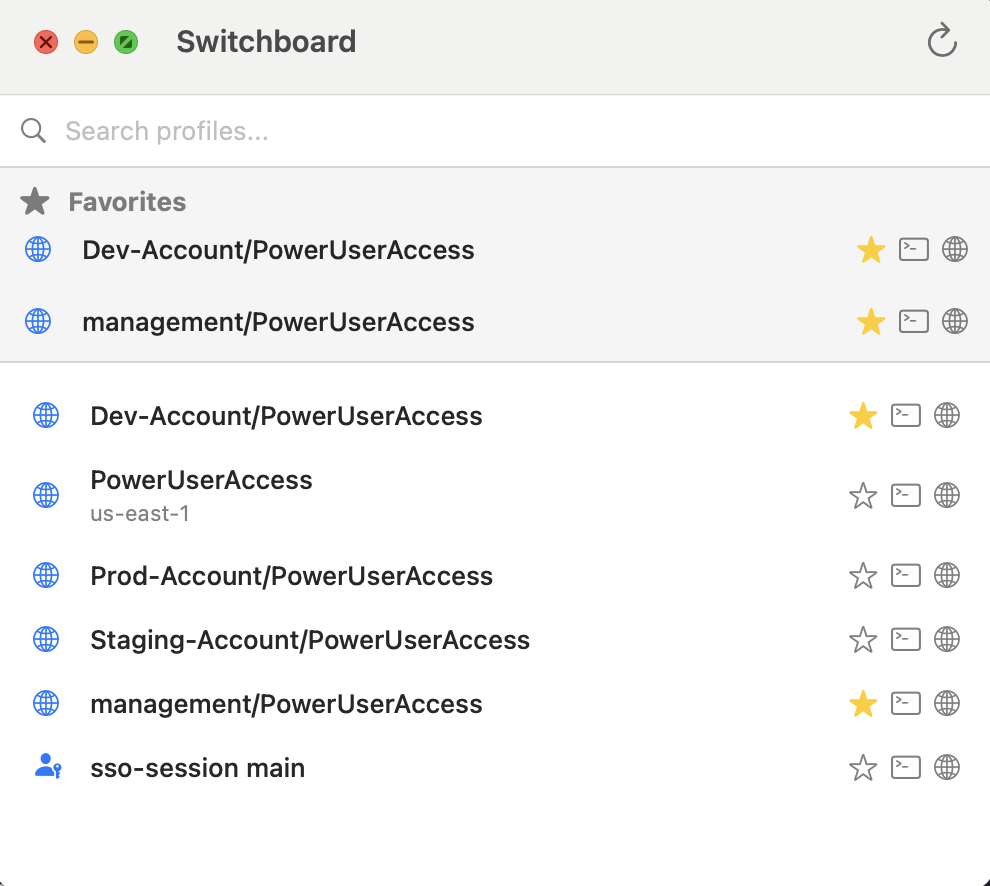990x886 pixels.
Task: Open browser console for PowerUserAccess us-east-1
Action: (x=947, y=495)
